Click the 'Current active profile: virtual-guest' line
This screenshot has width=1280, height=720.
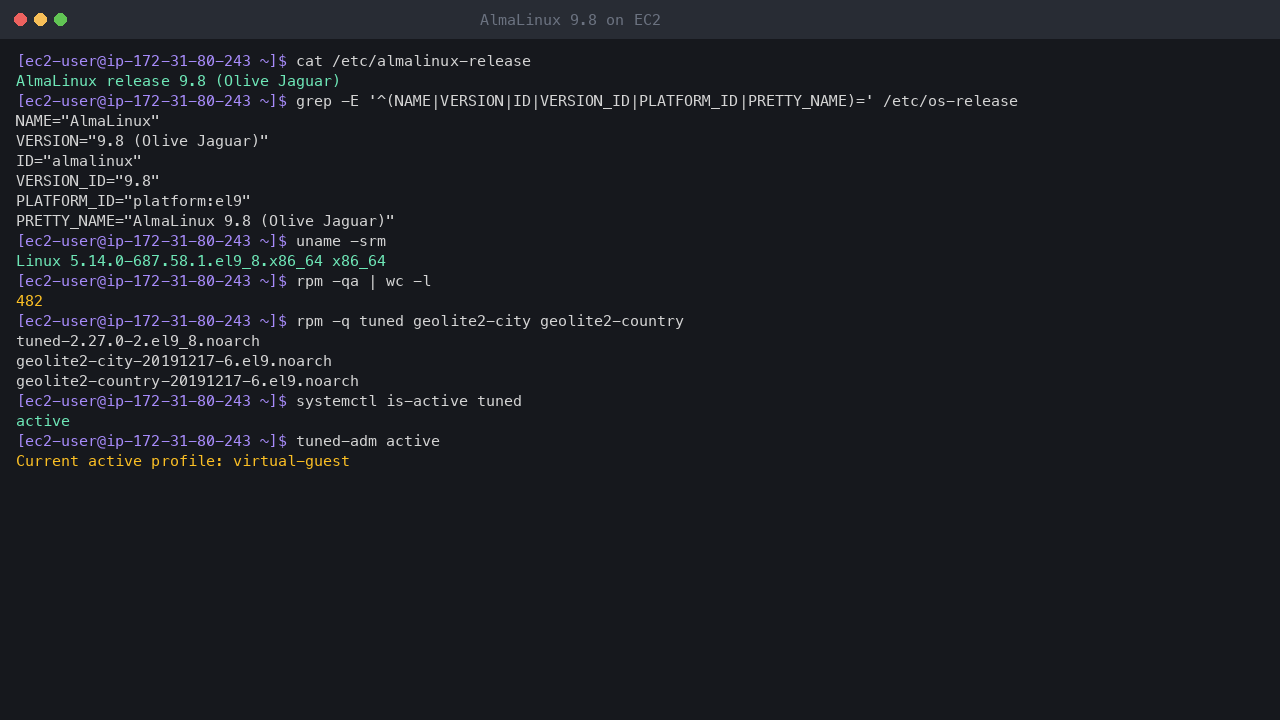183,461
